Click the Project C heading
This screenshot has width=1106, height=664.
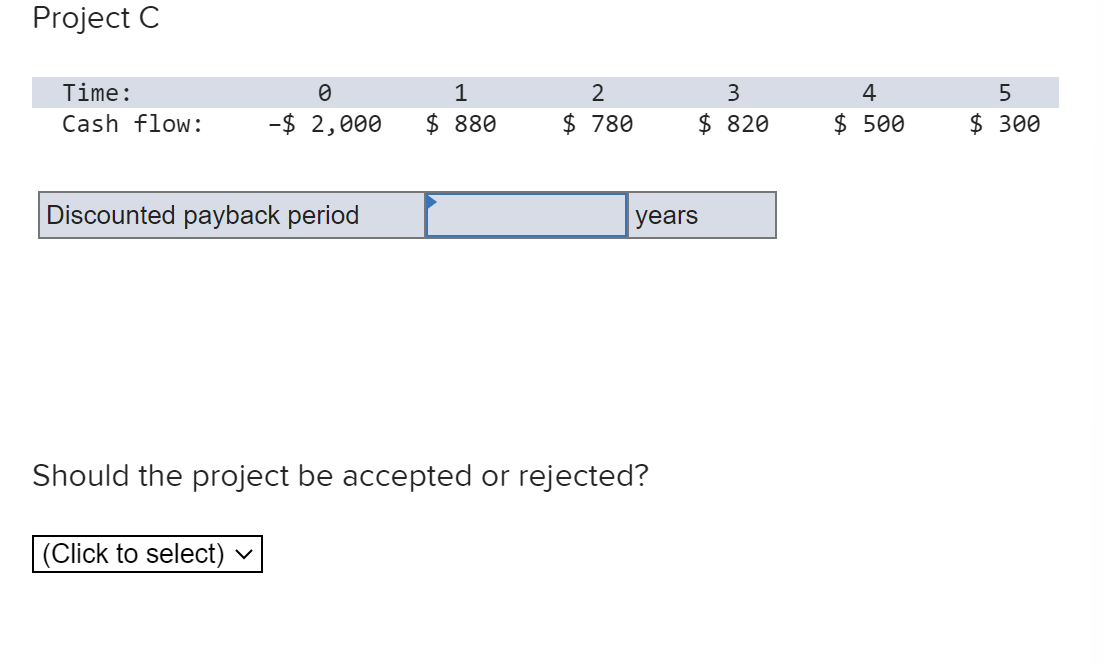(x=95, y=18)
